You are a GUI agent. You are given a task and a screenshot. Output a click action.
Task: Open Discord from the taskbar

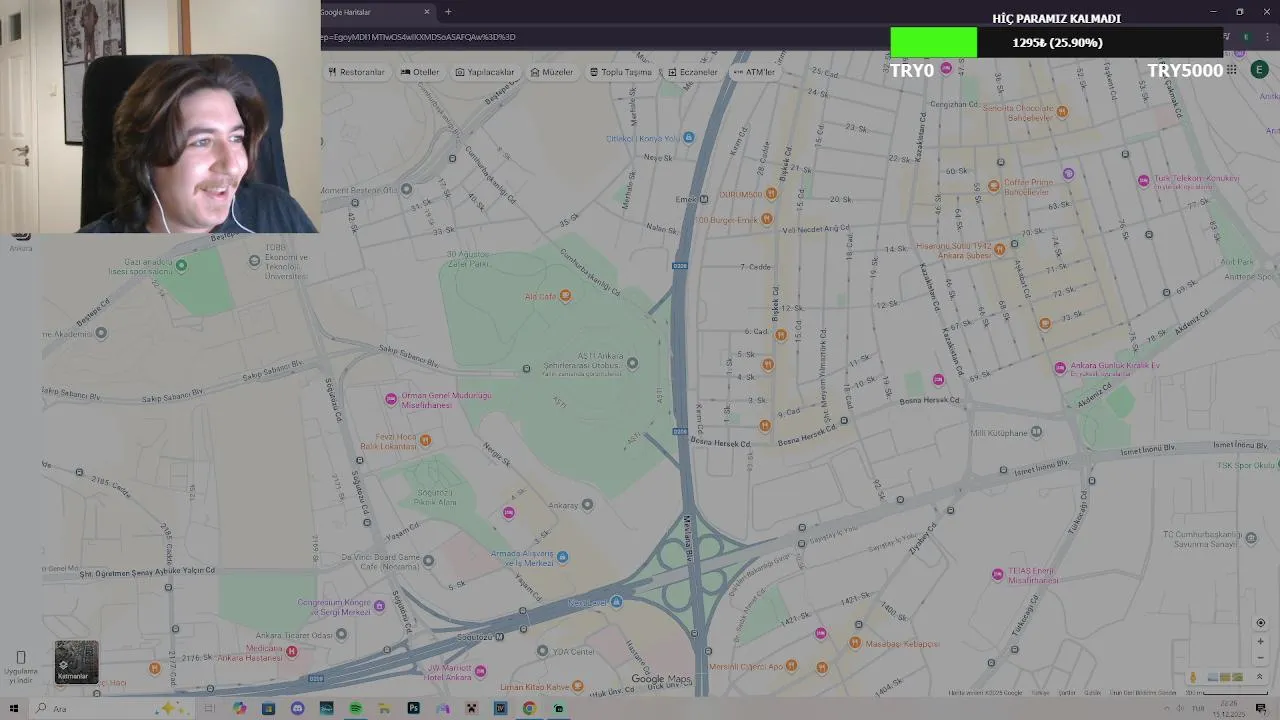point(297,708)
